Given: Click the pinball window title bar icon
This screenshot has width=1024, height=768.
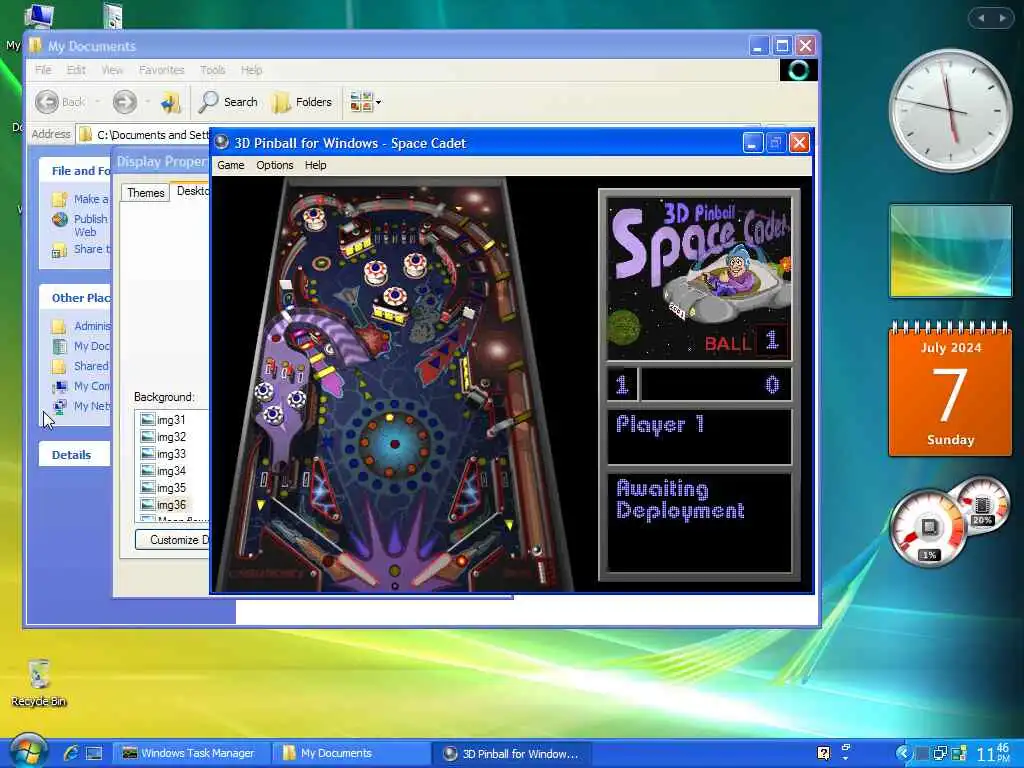Looking at the screenshot, I should tap(221, 142).
